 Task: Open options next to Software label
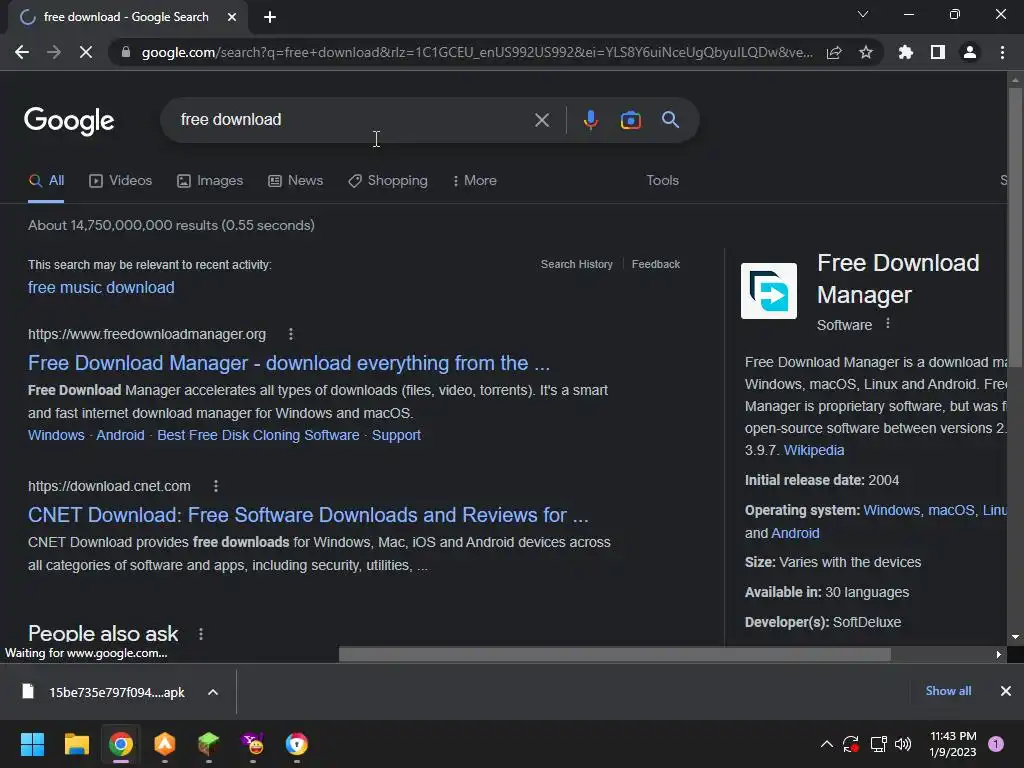888,324
